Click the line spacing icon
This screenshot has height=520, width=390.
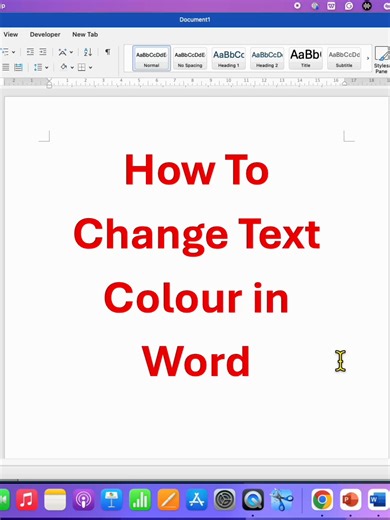pyautogui.click(x=38, y=67)
